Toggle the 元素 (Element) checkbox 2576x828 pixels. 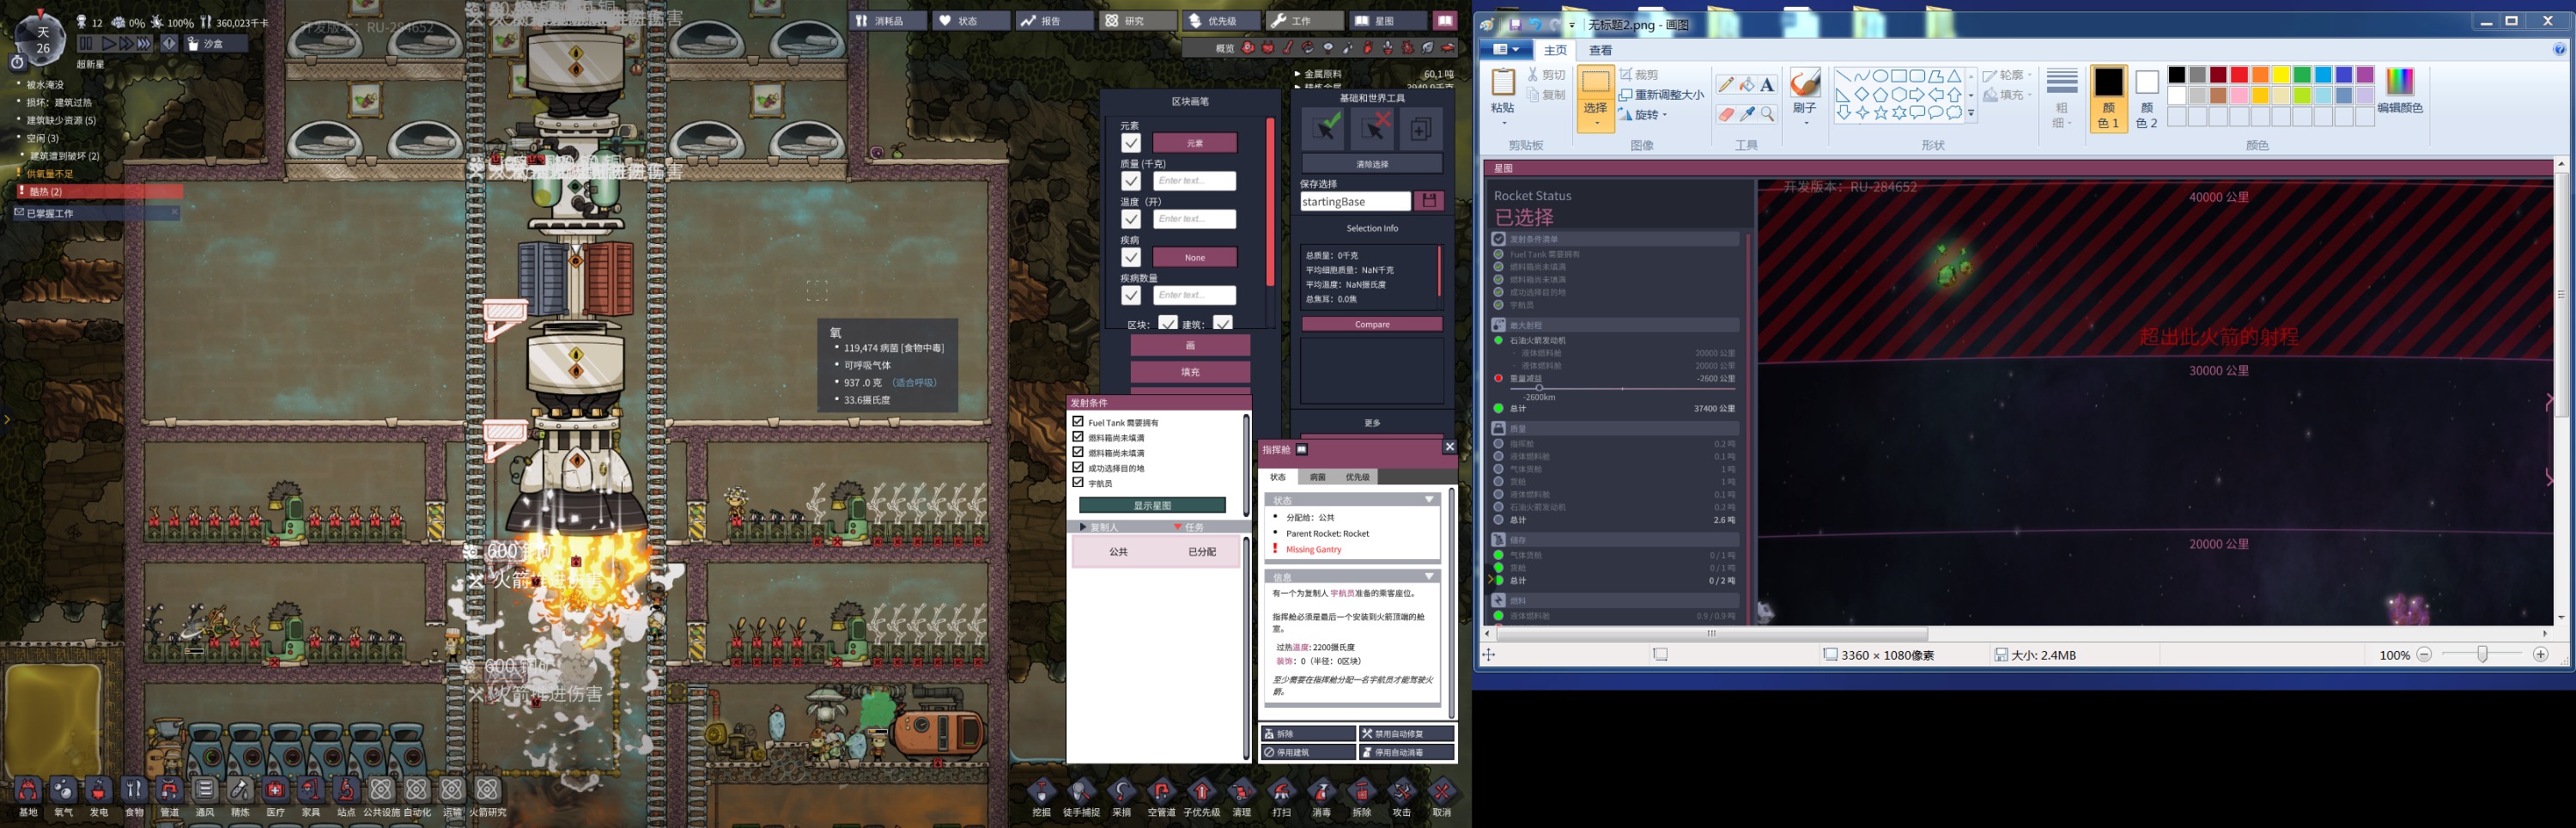point(1130,143)
